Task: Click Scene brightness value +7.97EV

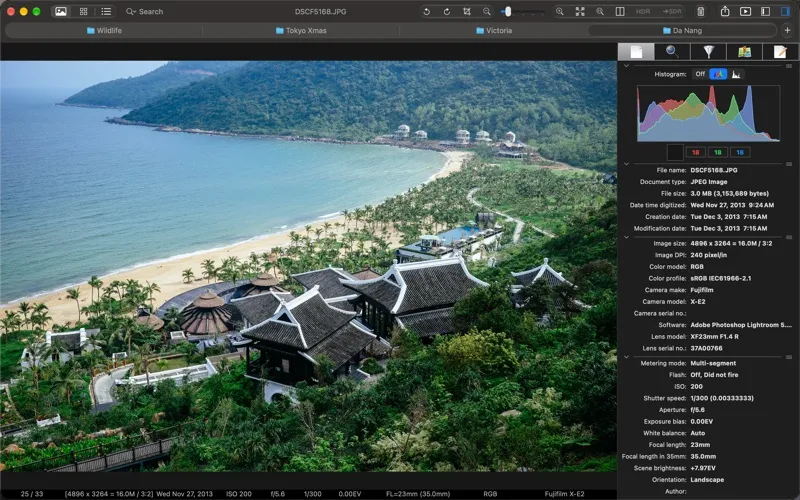Action: coord(703,468)
